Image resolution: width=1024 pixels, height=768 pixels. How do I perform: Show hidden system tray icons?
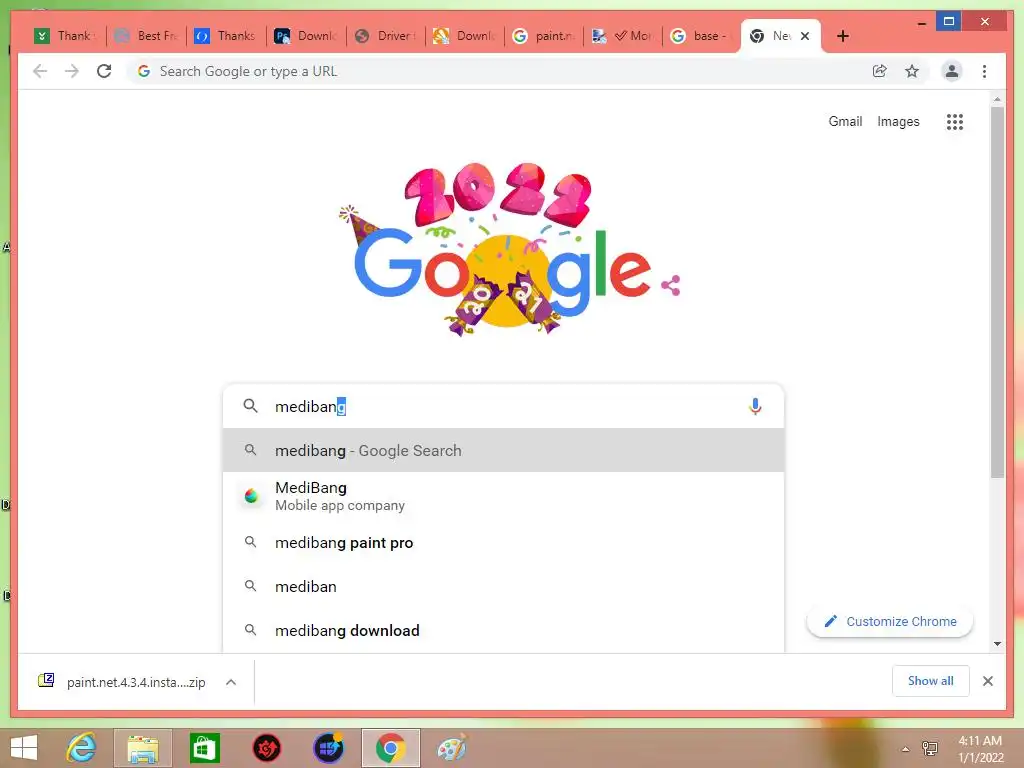pyautogui.click(x=905, y=749)
